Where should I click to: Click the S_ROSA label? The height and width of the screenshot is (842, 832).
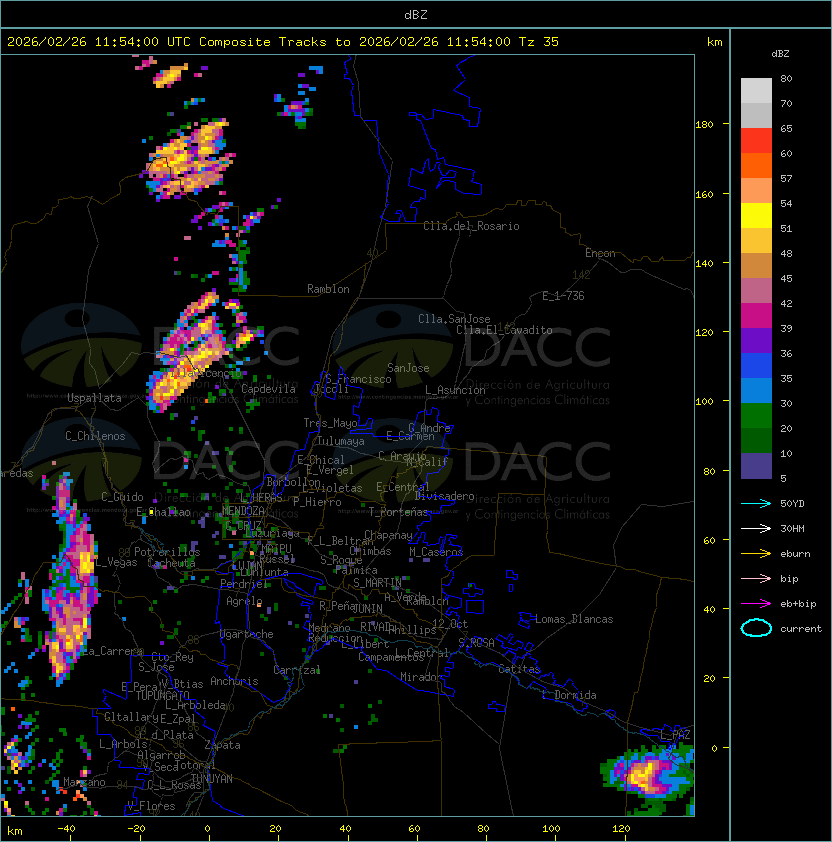(476, 642)
